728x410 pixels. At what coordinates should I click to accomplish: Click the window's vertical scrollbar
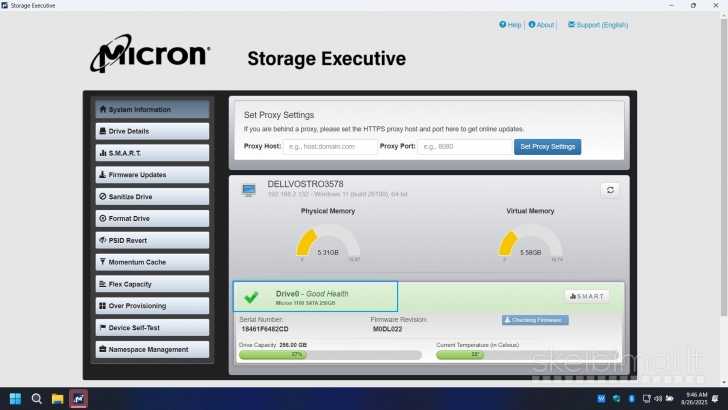pos(724,167)
